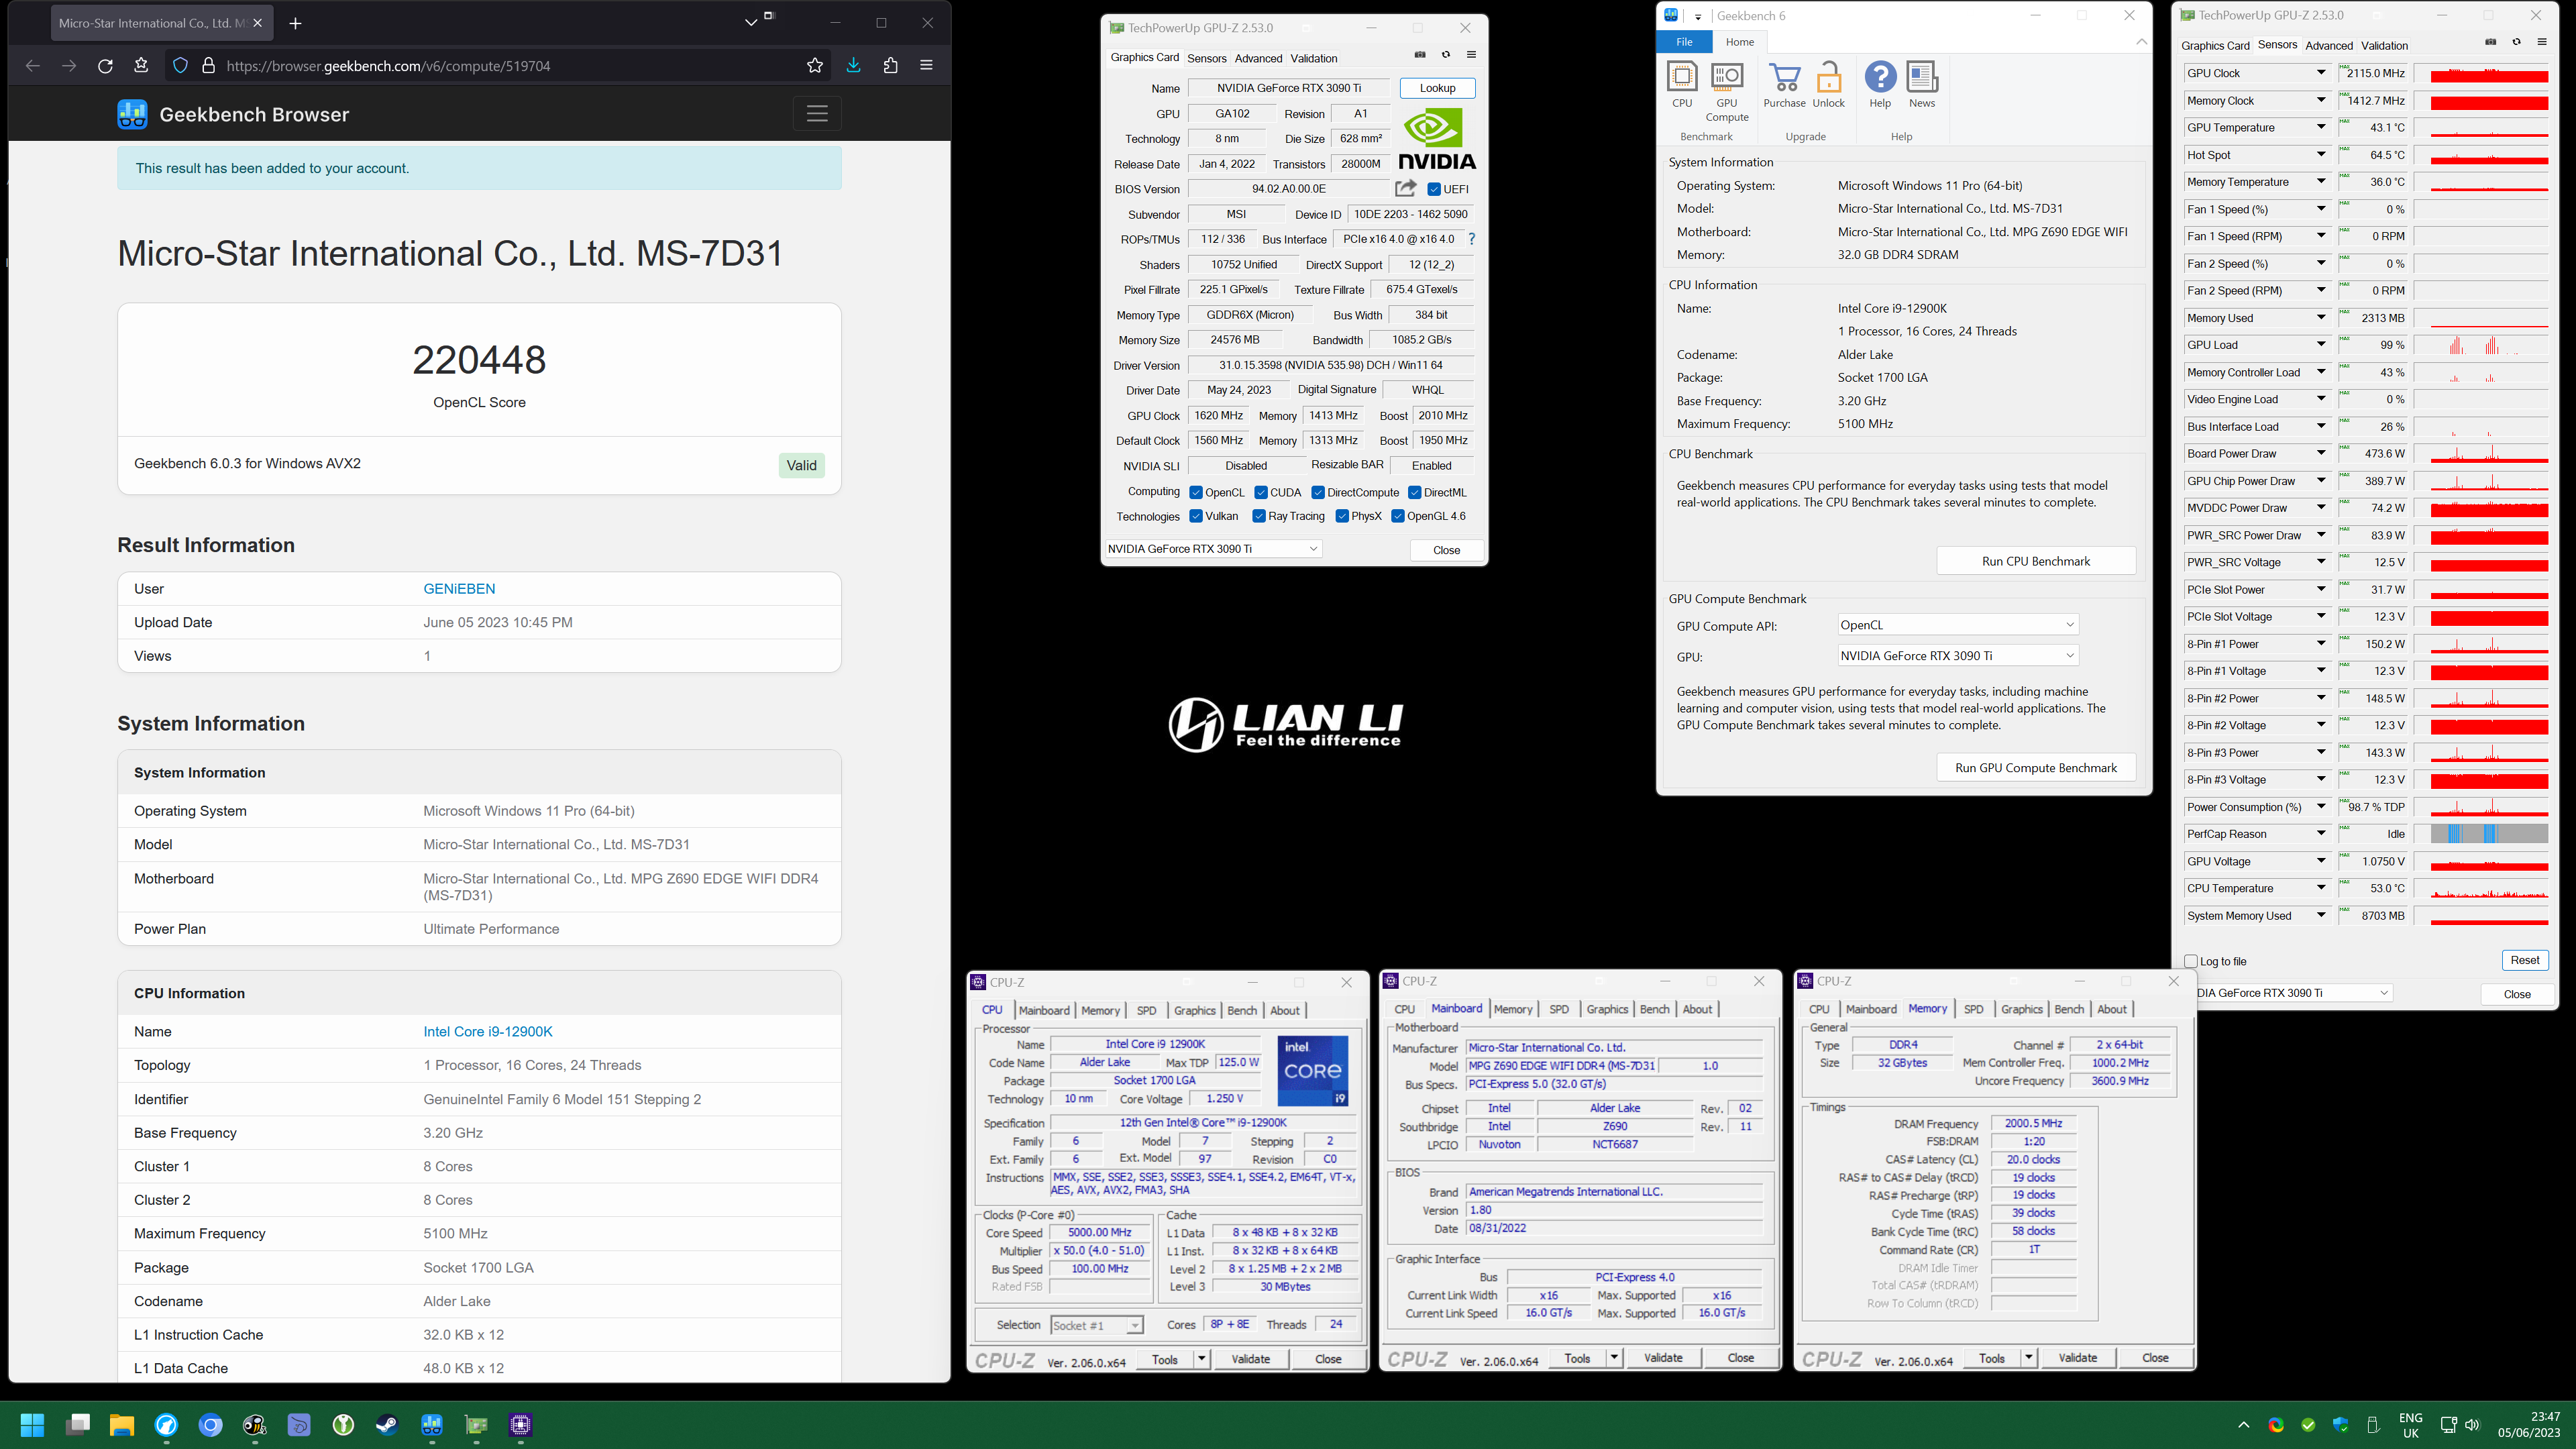Open the GPU-Z Graphics Card window hamburger menu
2576x1449 pixels.
[1471, 55]
